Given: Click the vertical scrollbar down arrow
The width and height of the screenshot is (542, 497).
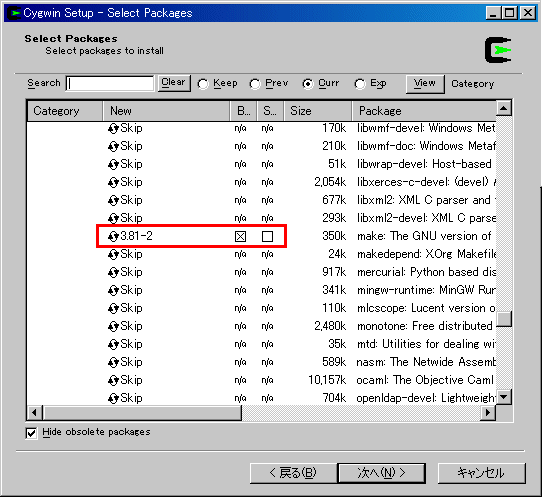Looking at the screenshot, I should (504, 397).
